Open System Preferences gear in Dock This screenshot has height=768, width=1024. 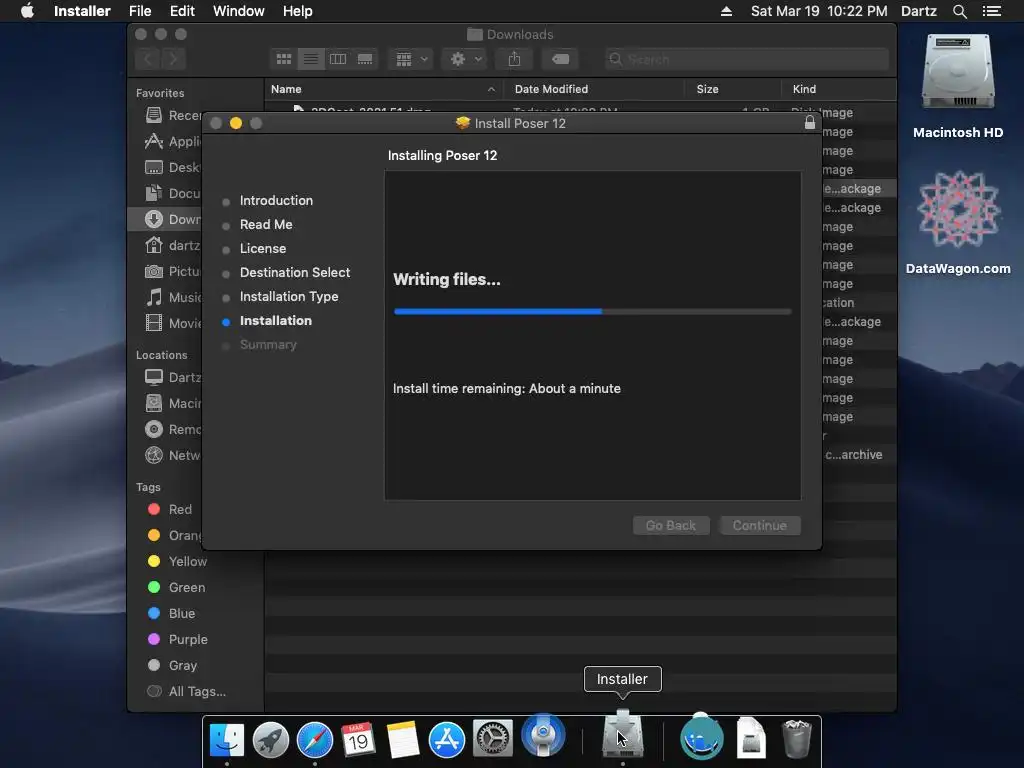492,739
